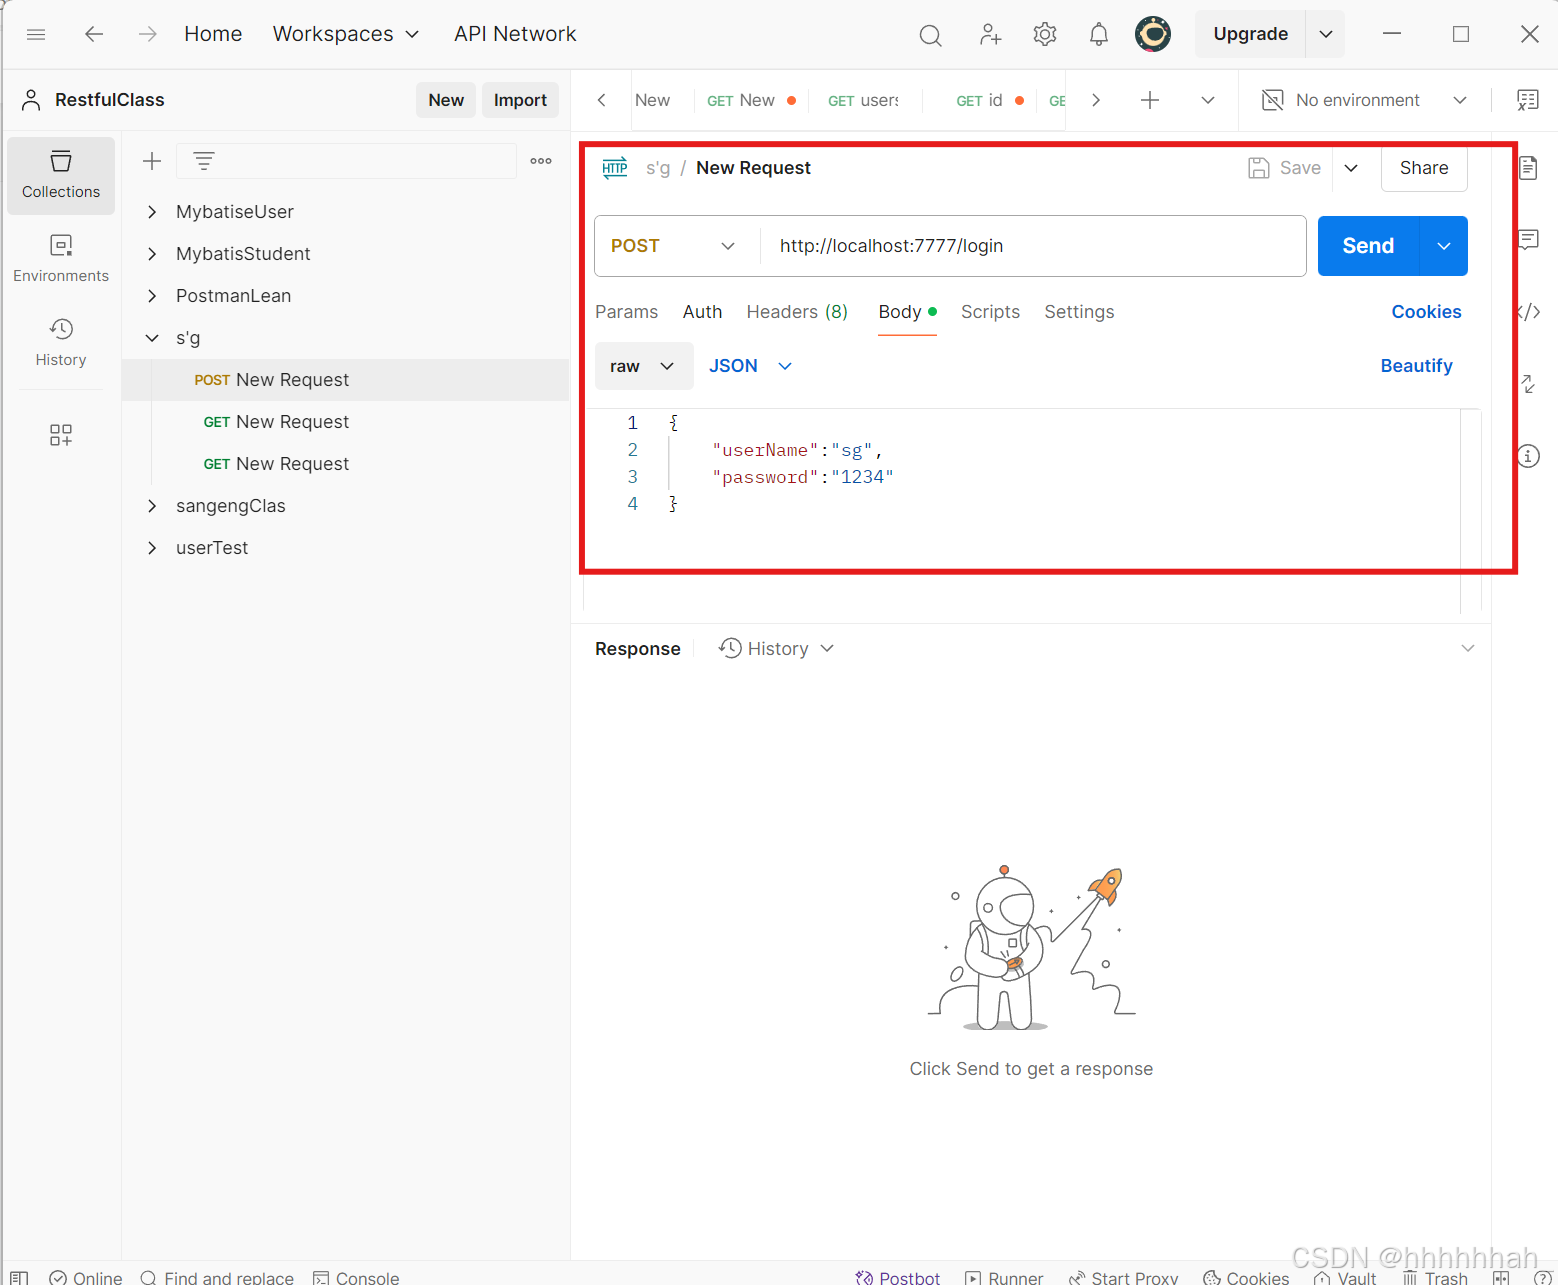Open Runner in the status bar
Image resolution: width=1558 pixels, height=1285 pixels.
pyautogui.click(x=1004, y=1278)
